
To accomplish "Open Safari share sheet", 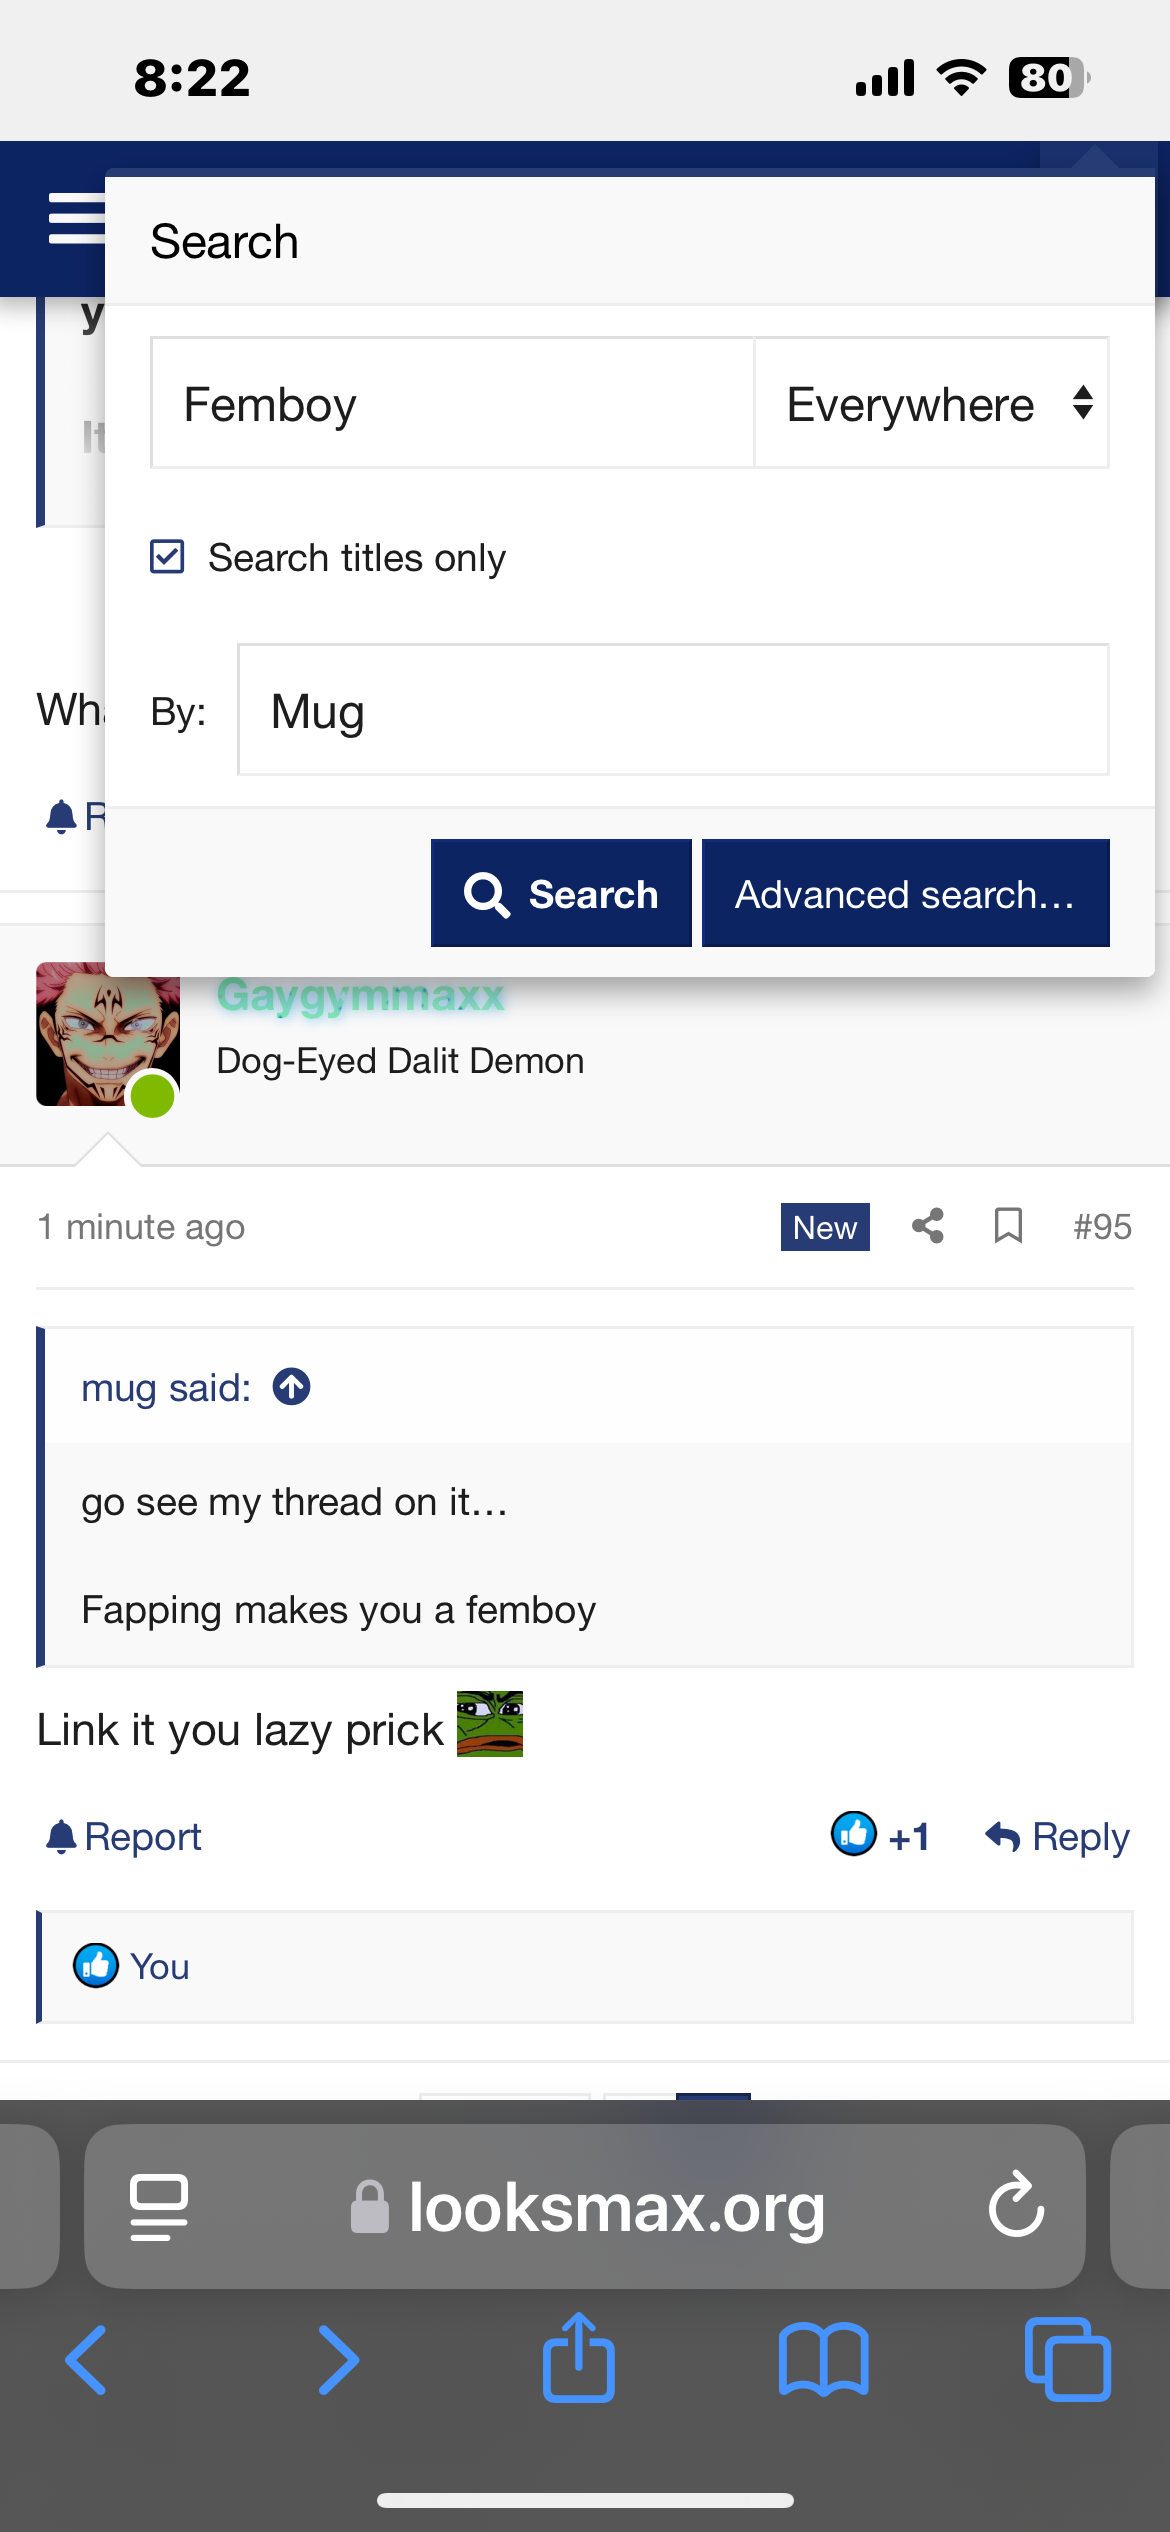I will click(579, 2358).
